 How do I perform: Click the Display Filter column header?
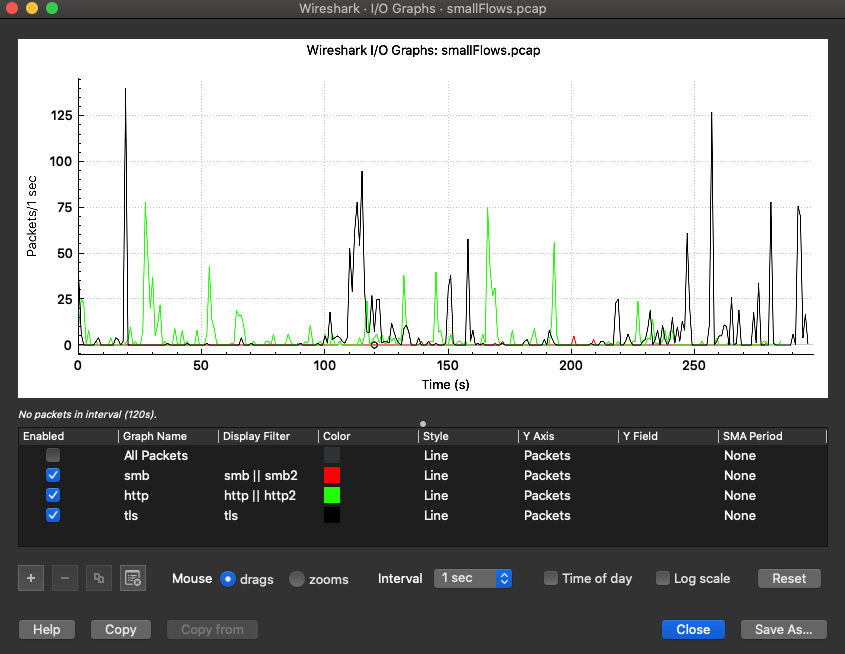268,436
